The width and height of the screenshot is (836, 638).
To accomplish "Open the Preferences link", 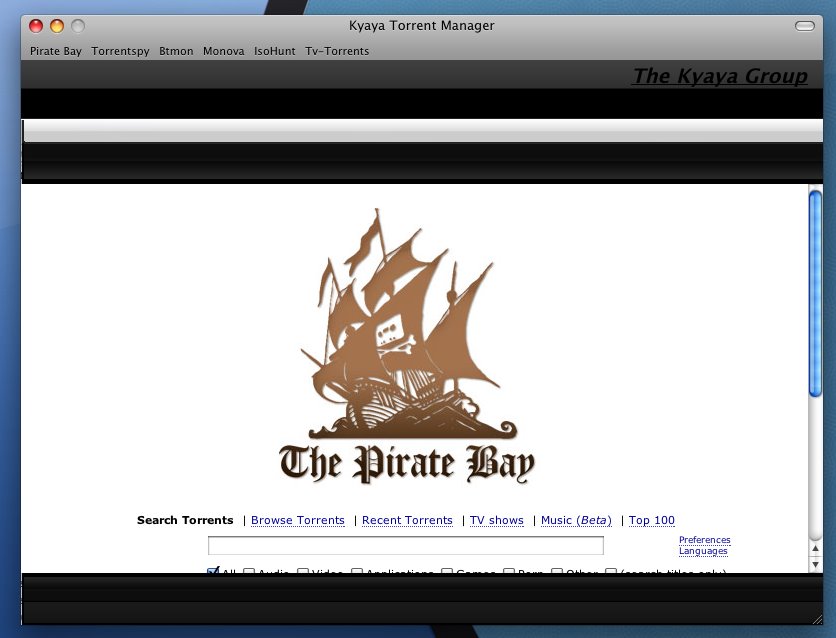I will coord(704,540).
